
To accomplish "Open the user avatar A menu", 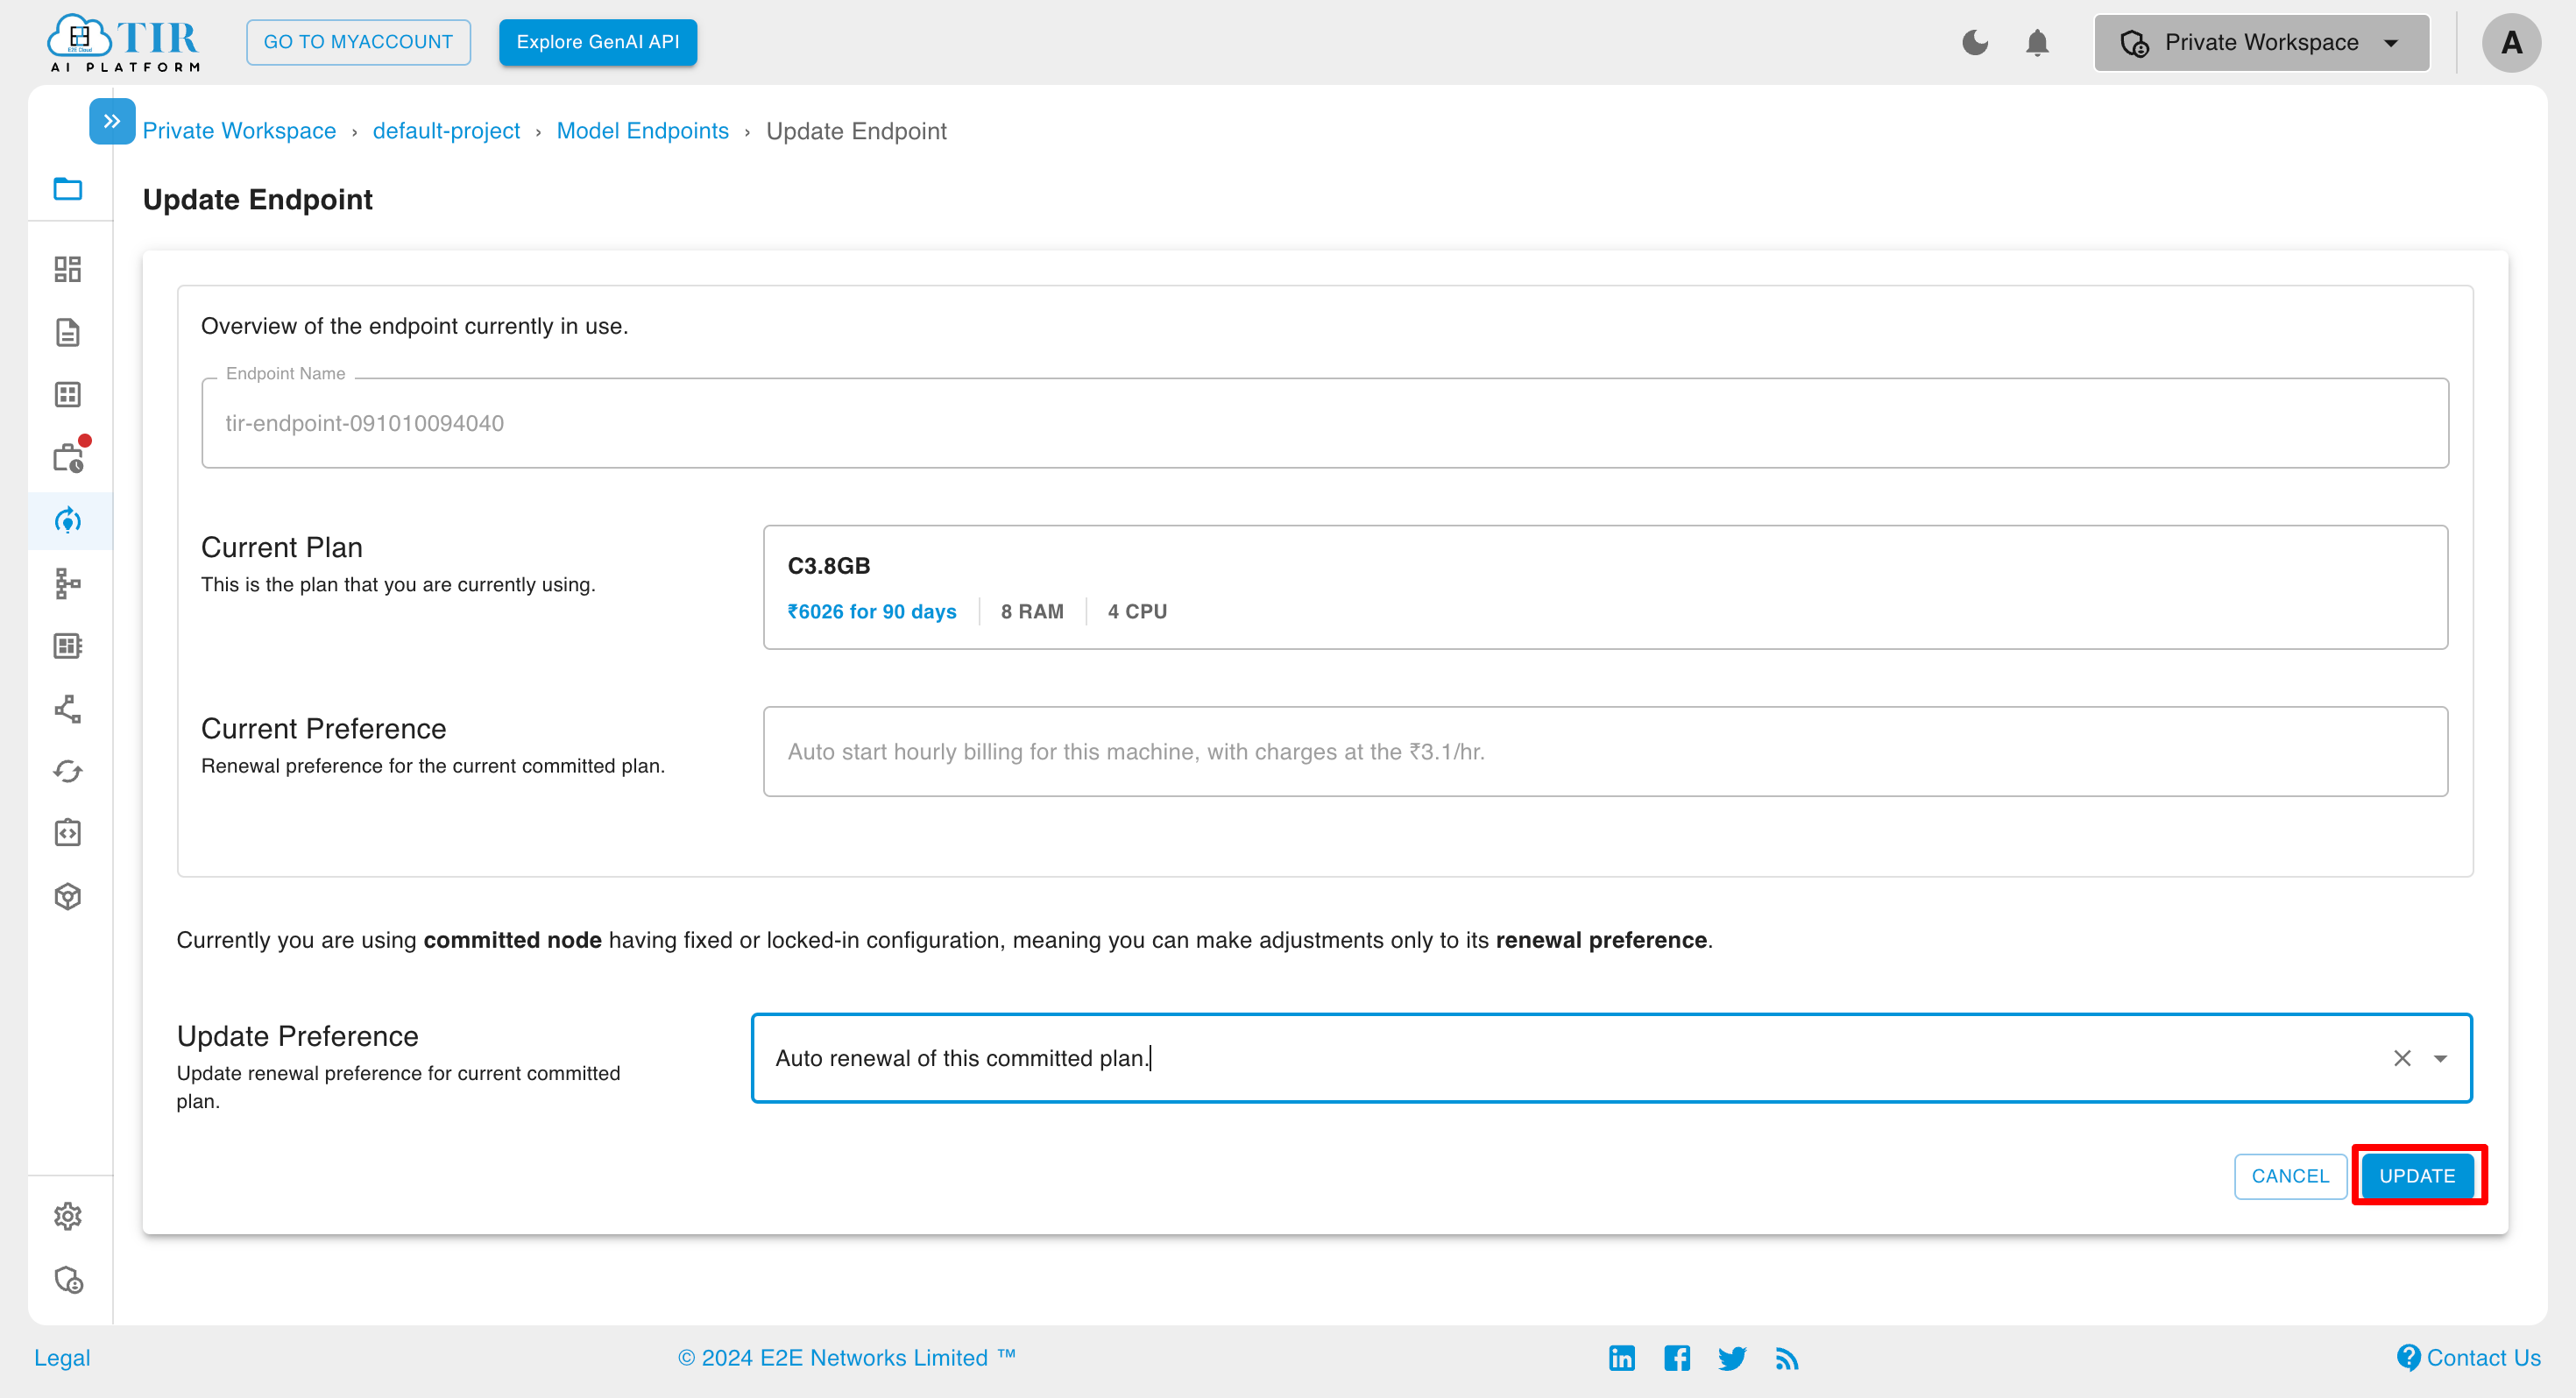I will 2511,42.
